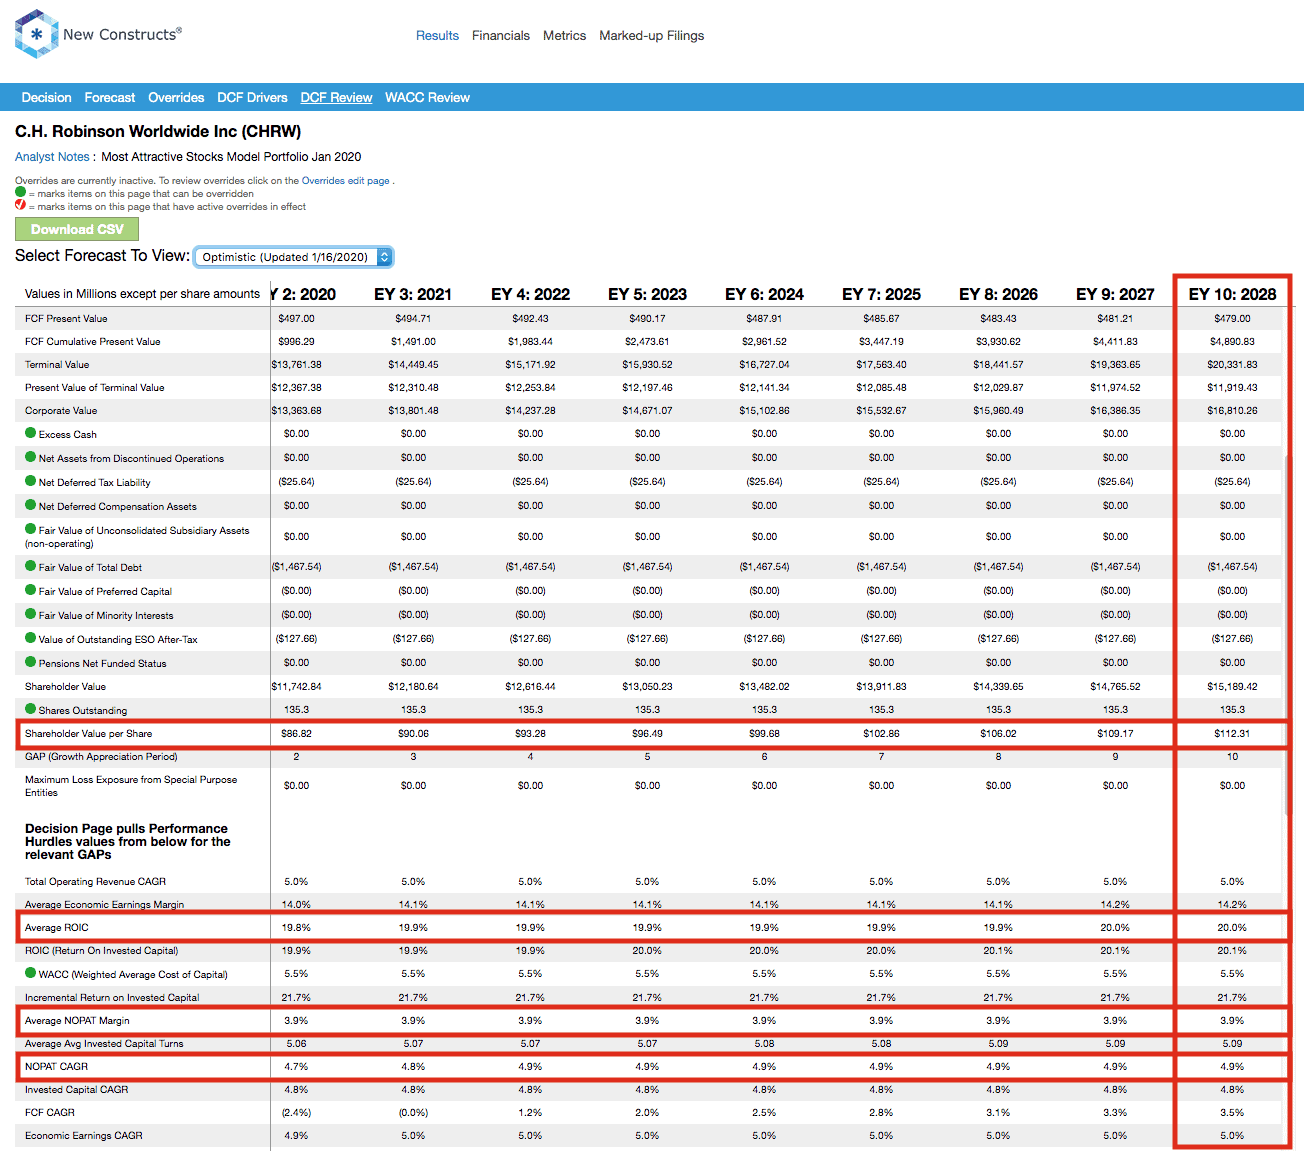Viewport: 1304px width, 1151px height.
Task: Click the Overrides edit page link
Action: click(x=345, y=181)
